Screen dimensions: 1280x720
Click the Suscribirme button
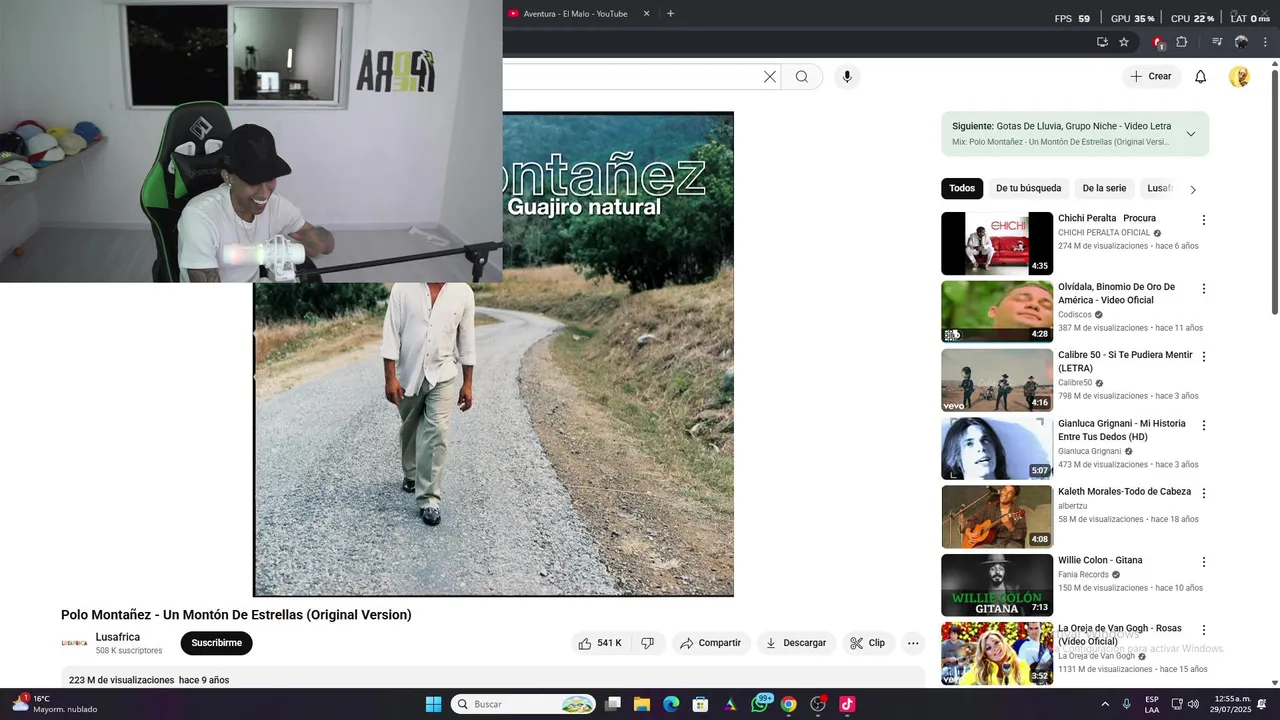pos(217,643)
